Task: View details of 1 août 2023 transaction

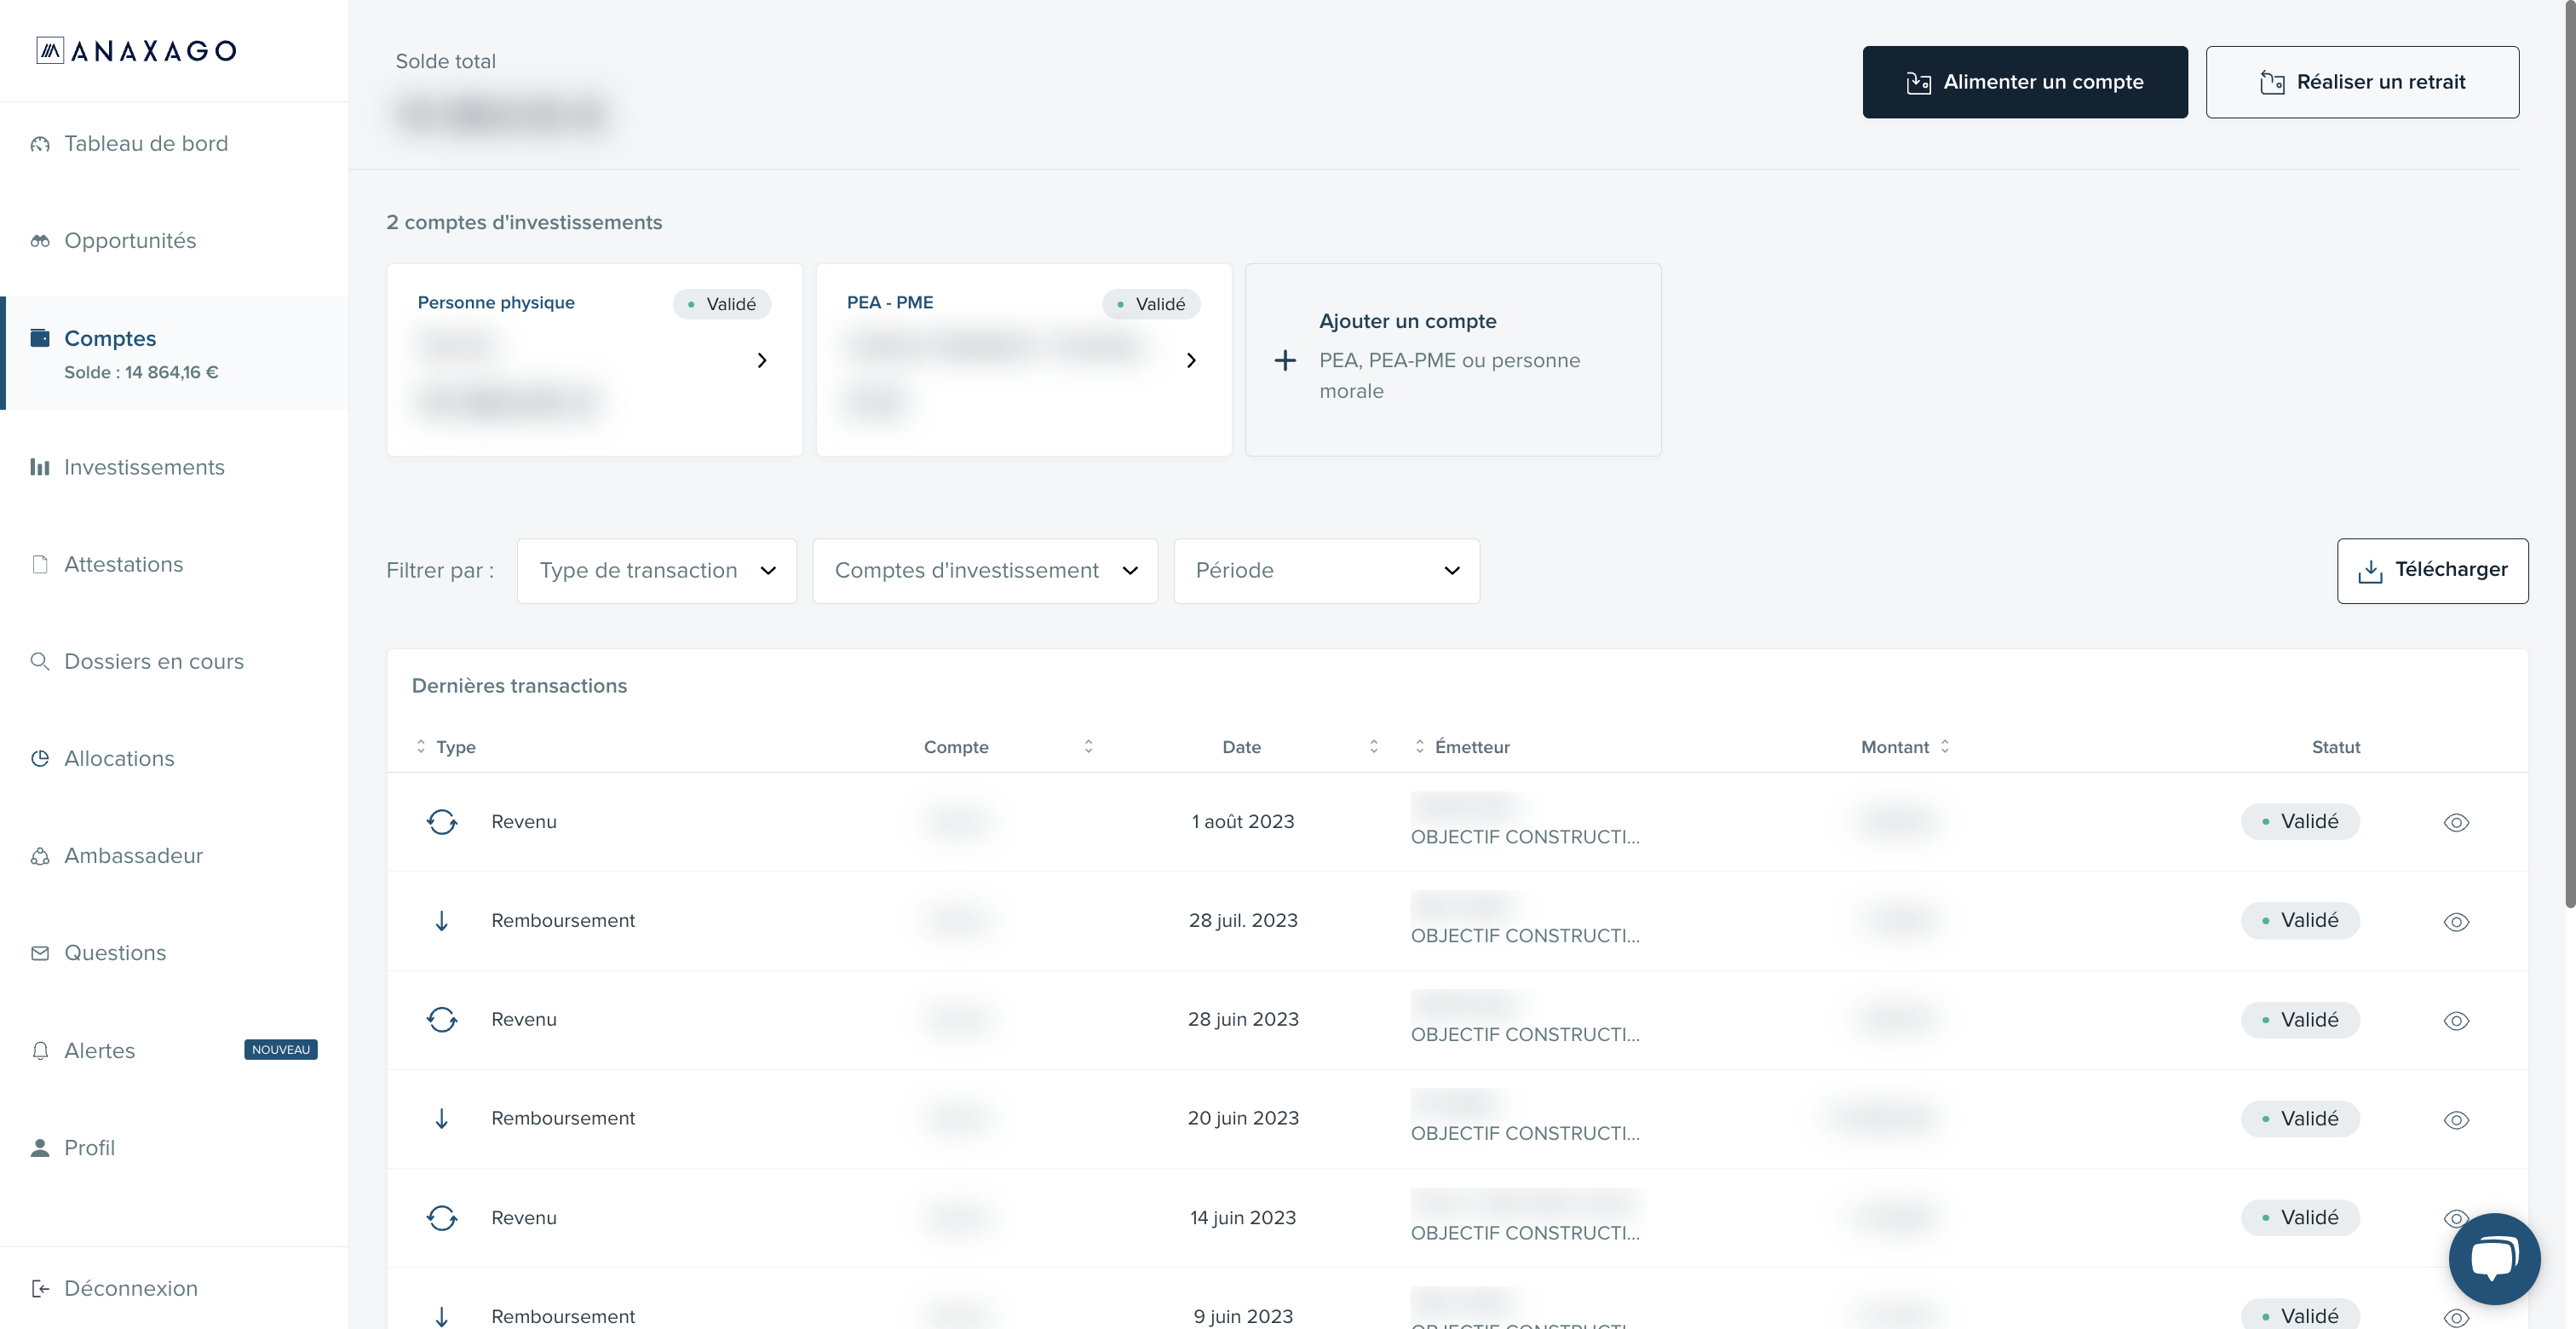Action: tap(2456, 823)
